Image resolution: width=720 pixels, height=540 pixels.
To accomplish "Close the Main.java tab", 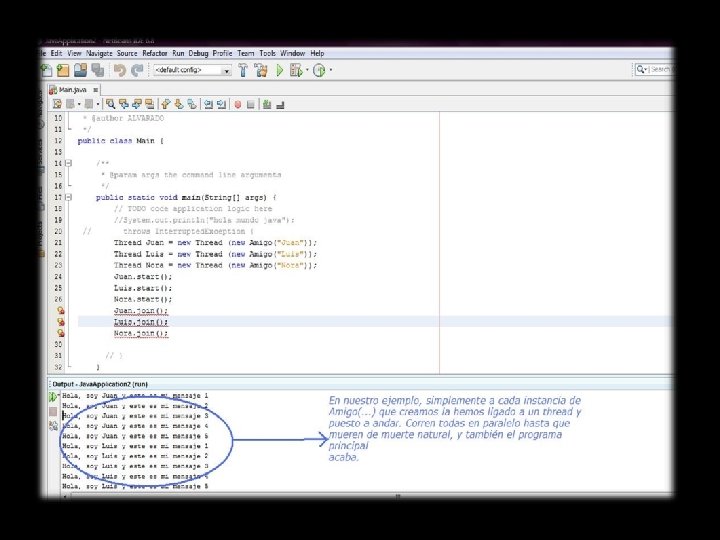I will coord(95,90).
